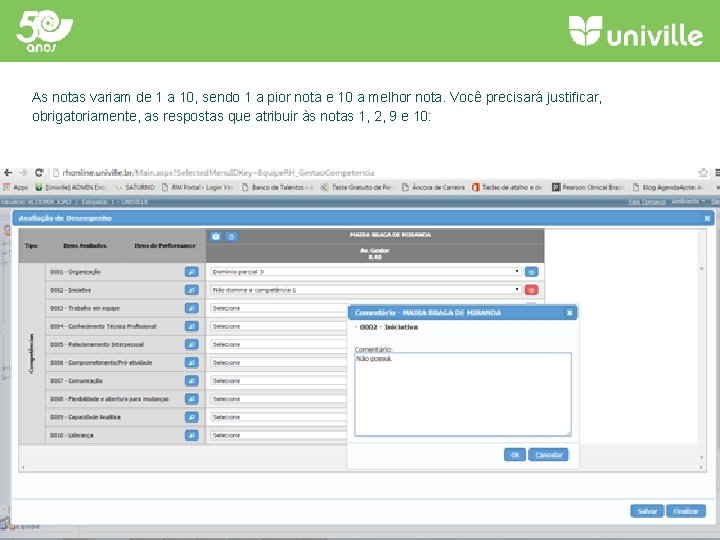
Task: Open details icon for 0001 - Organização
Action: point(191,272)
